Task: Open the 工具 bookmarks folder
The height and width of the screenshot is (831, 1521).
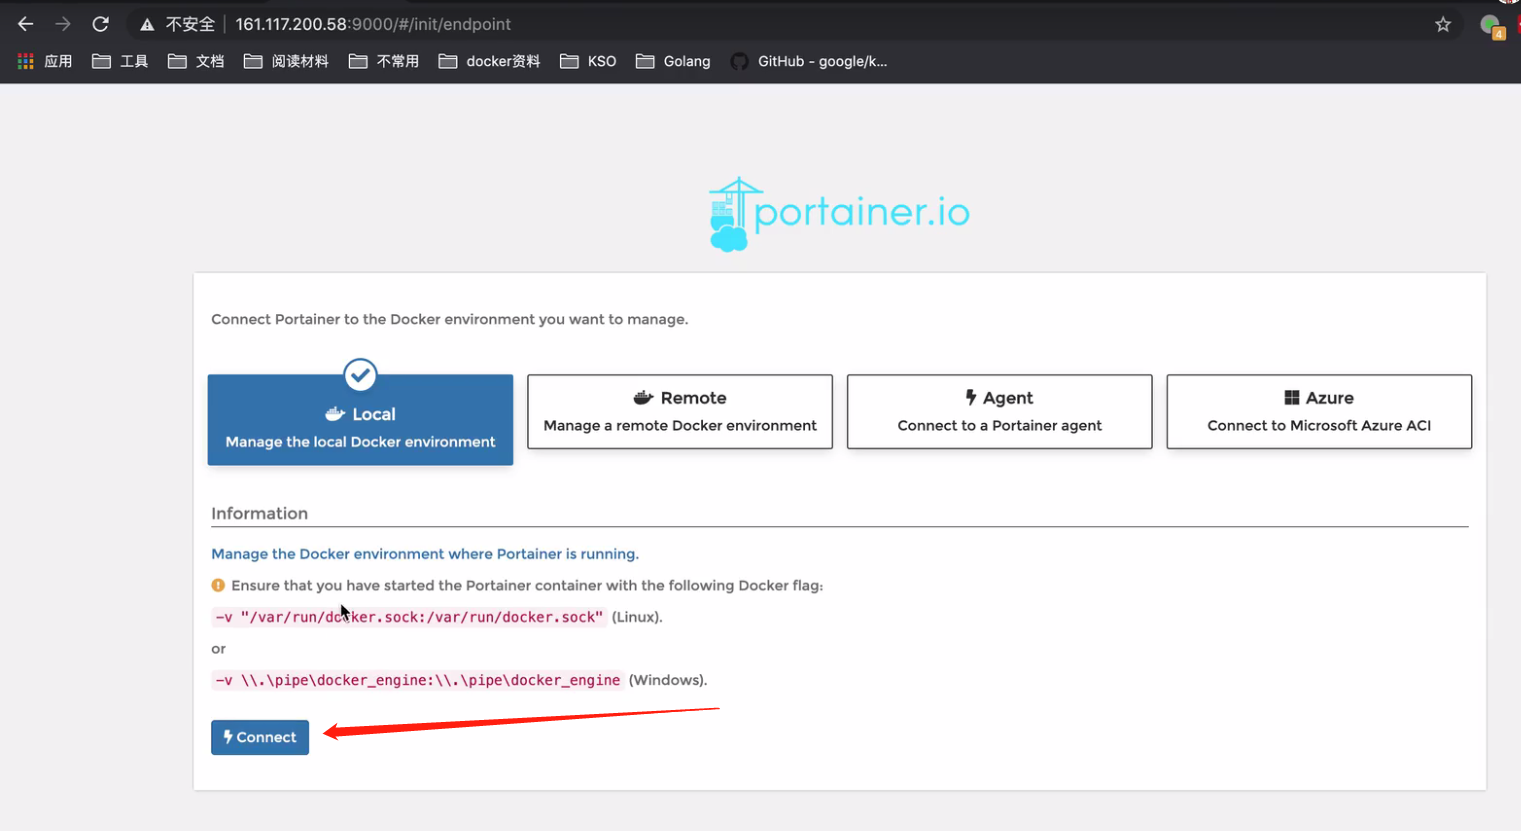Action: pyautogui.click(x=120, y=61)
